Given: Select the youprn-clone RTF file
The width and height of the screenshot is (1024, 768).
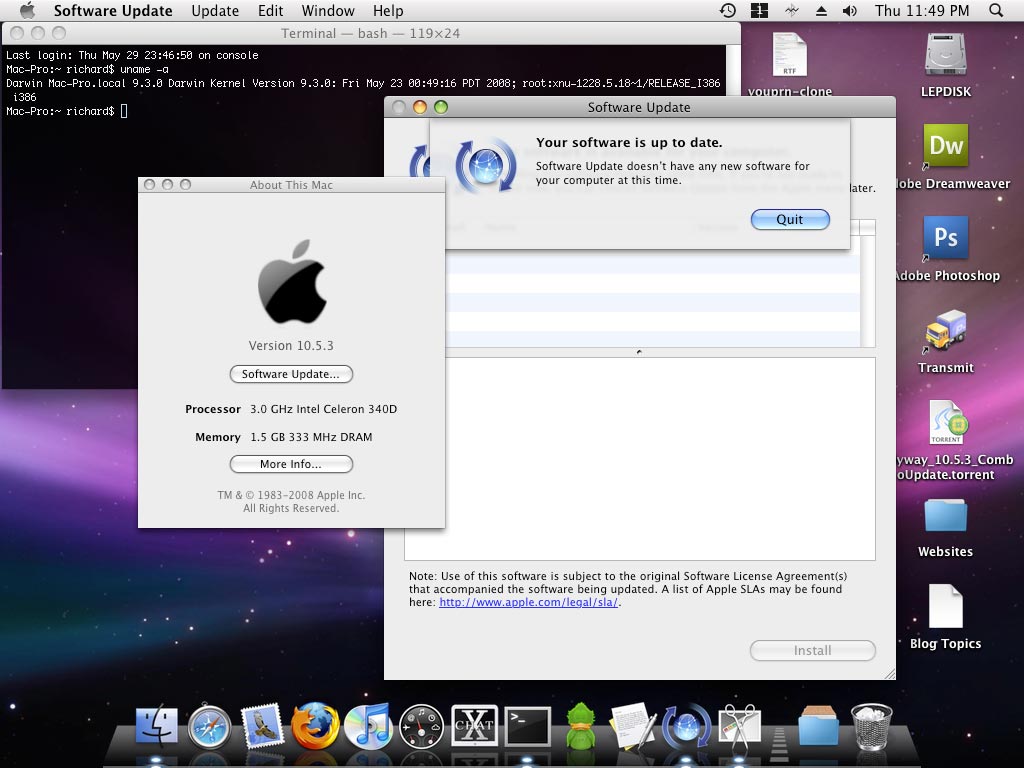Looking at the screenshot, I should click(790, 54).
